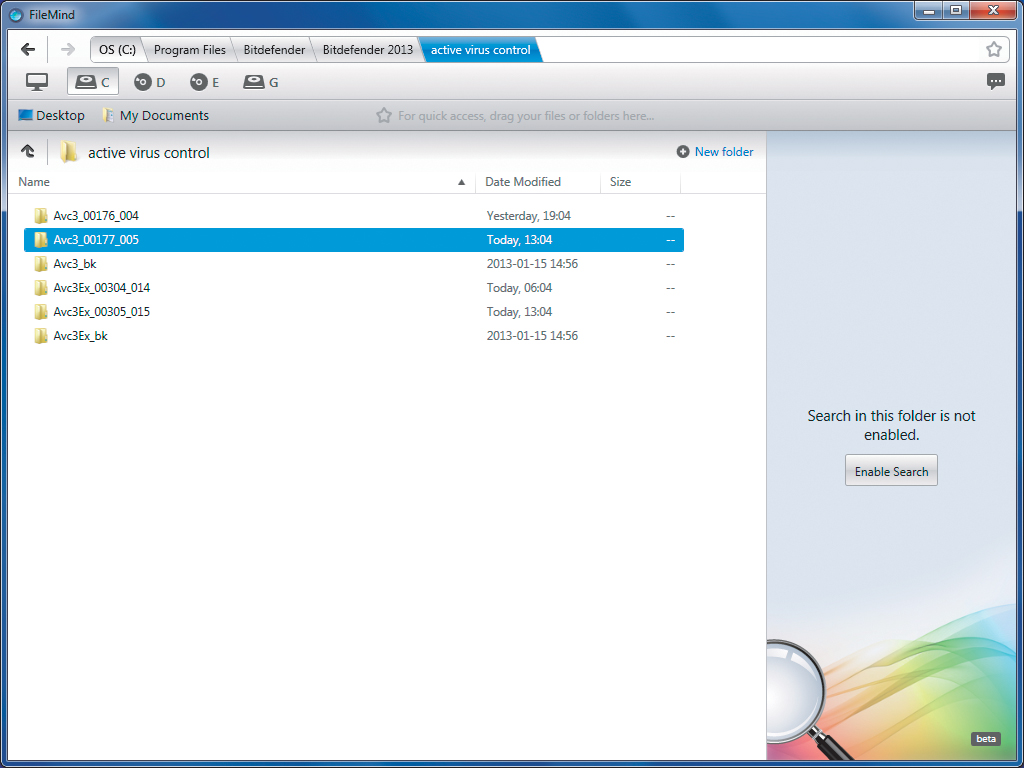Open the G drive
Image resolution: width=1024 pixels, height=768 pixels.
[259, 82]
